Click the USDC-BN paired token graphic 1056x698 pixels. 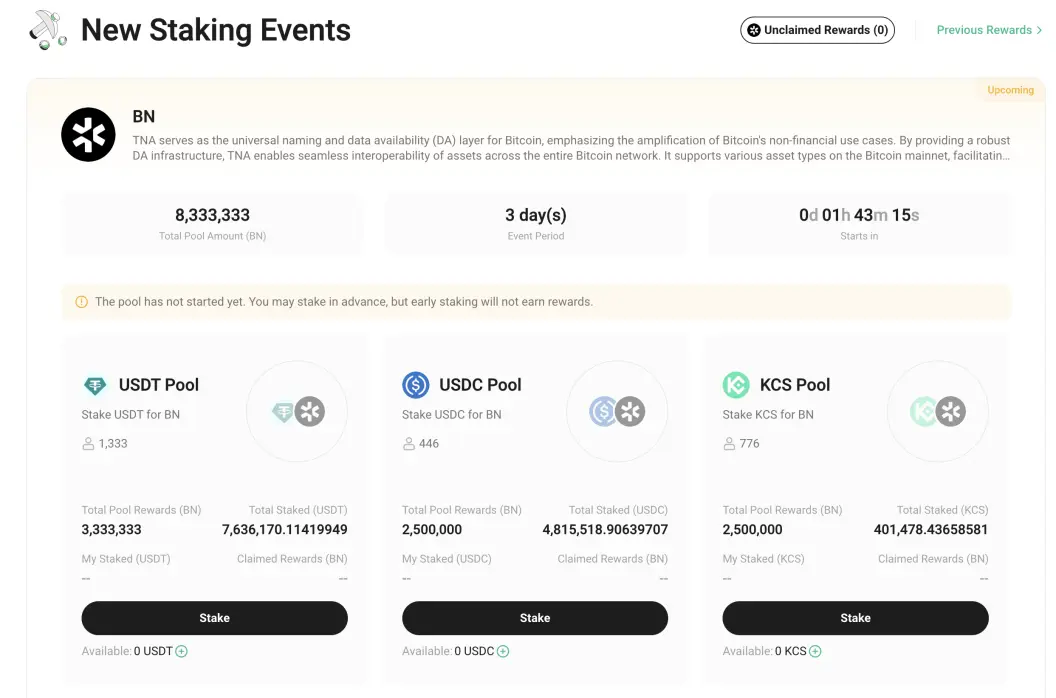coord(618,411)
